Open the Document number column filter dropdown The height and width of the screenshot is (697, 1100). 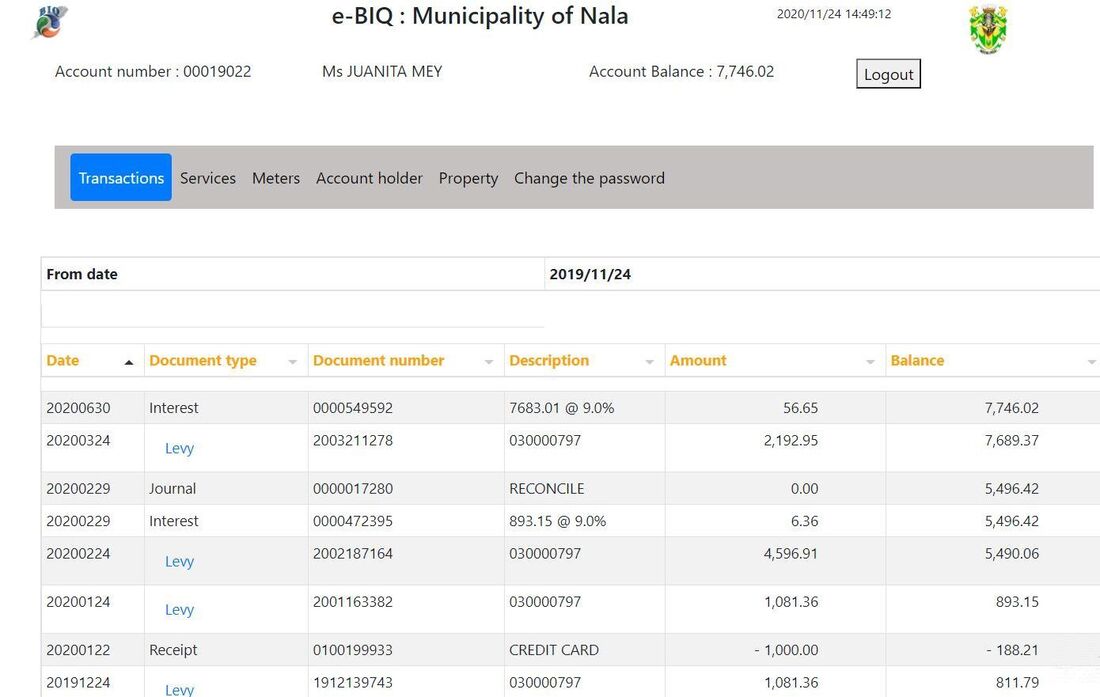[489, 362]
